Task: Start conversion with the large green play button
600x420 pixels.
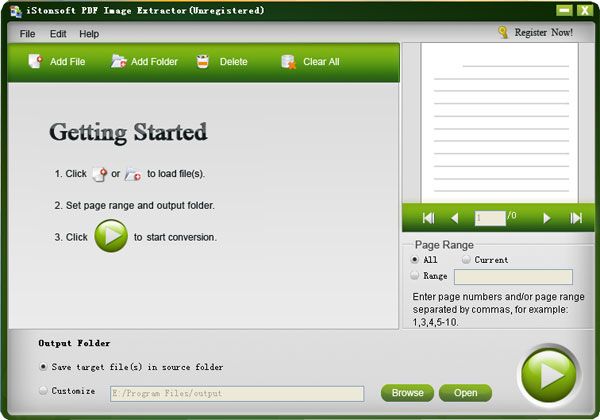Action: (x=549, y=375)
